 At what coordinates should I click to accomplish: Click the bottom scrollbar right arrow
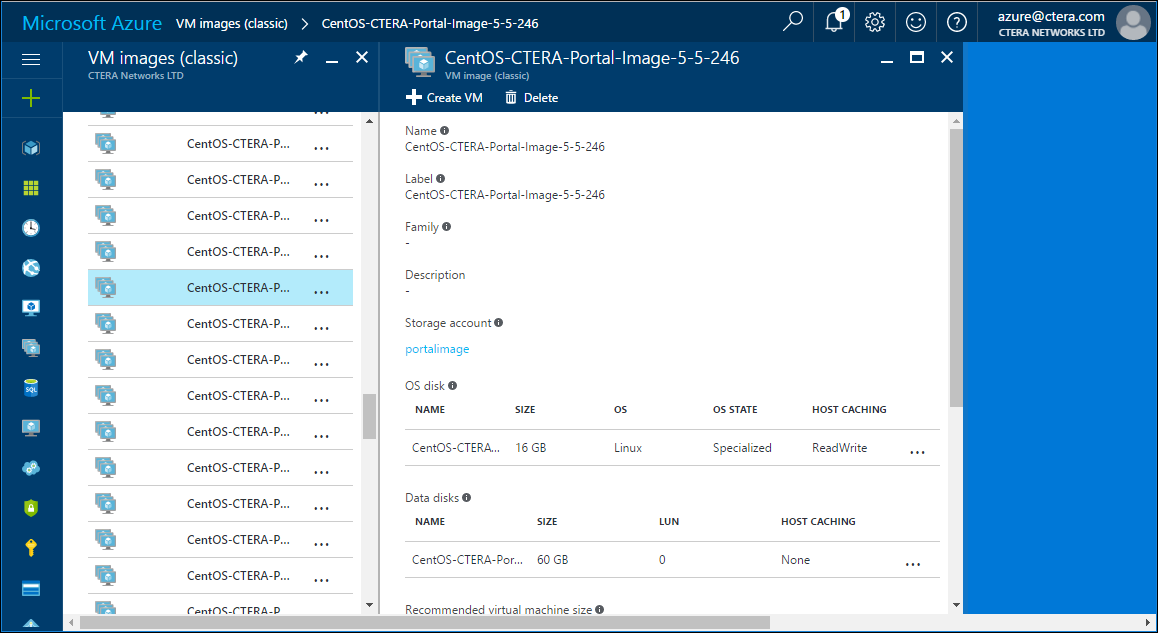click(x=1148, y=623)
